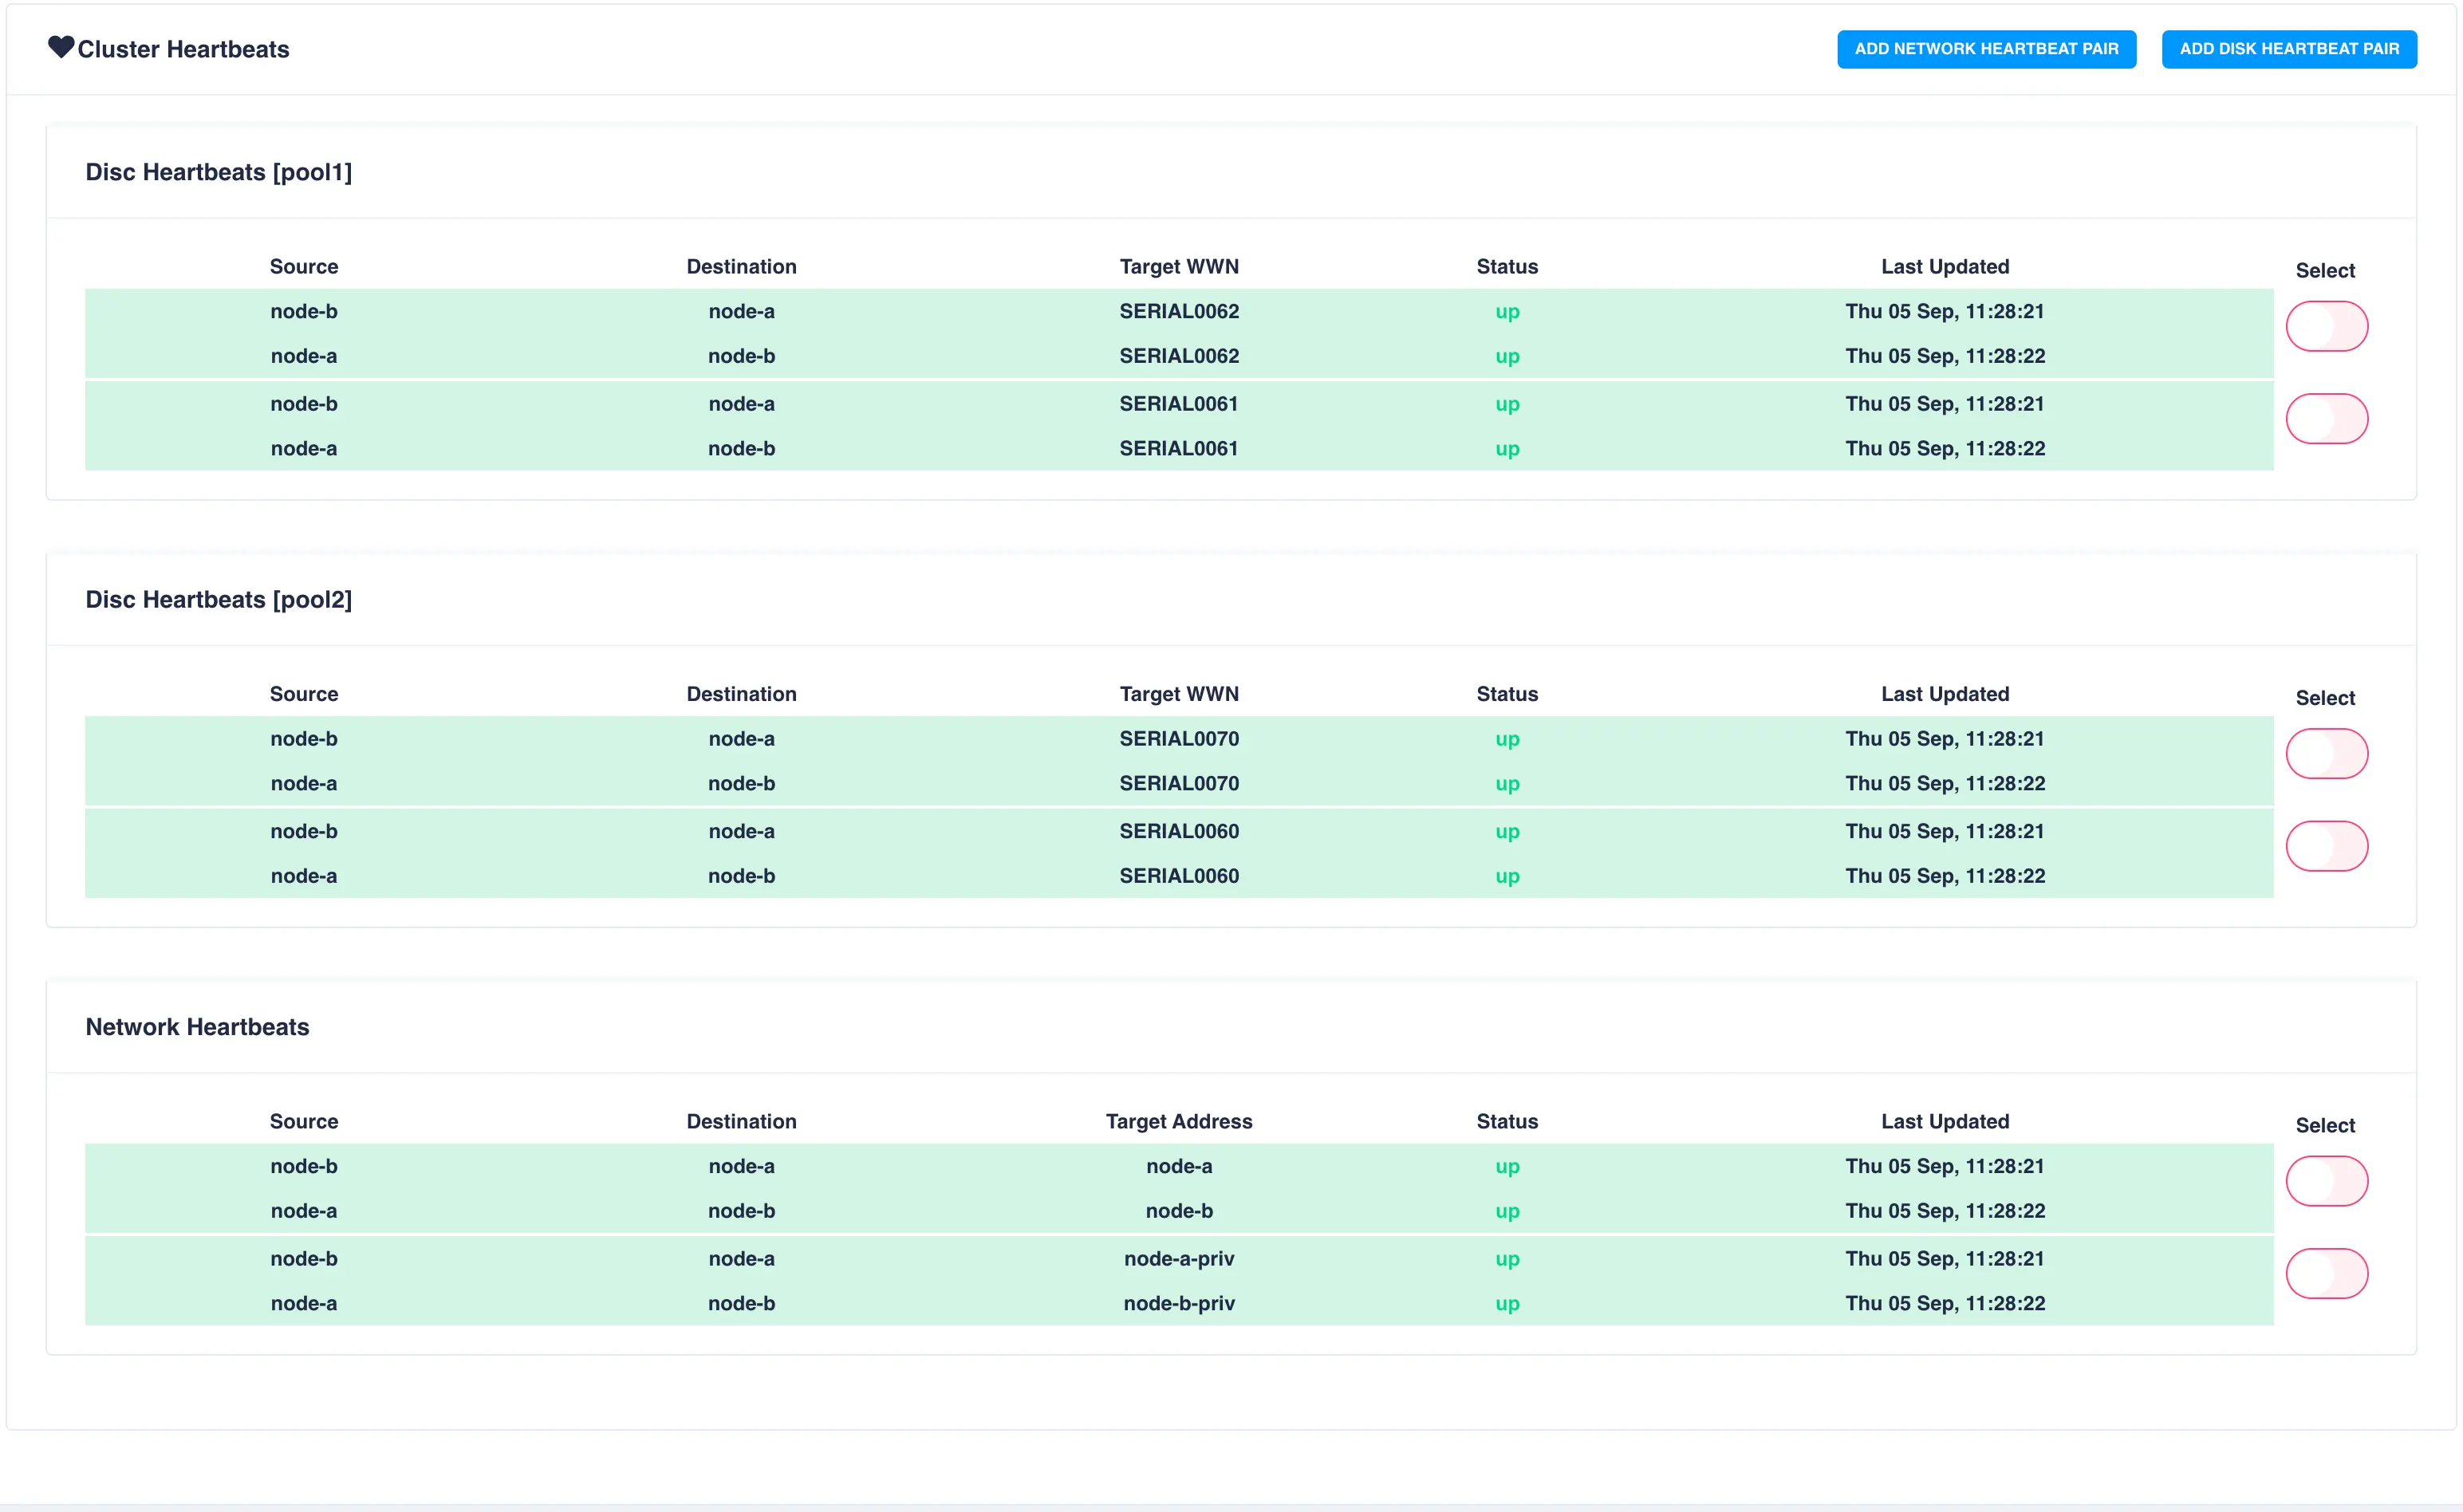This screenshot has height=1512, width=2463.
Task: Click second SERIAL0060 cell in pool2
Action: [1179, 876]
